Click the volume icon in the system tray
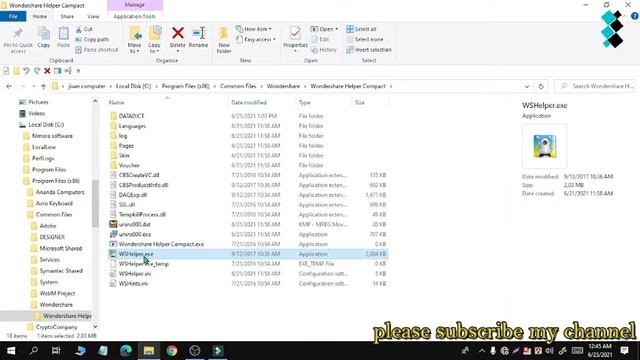 549,351
